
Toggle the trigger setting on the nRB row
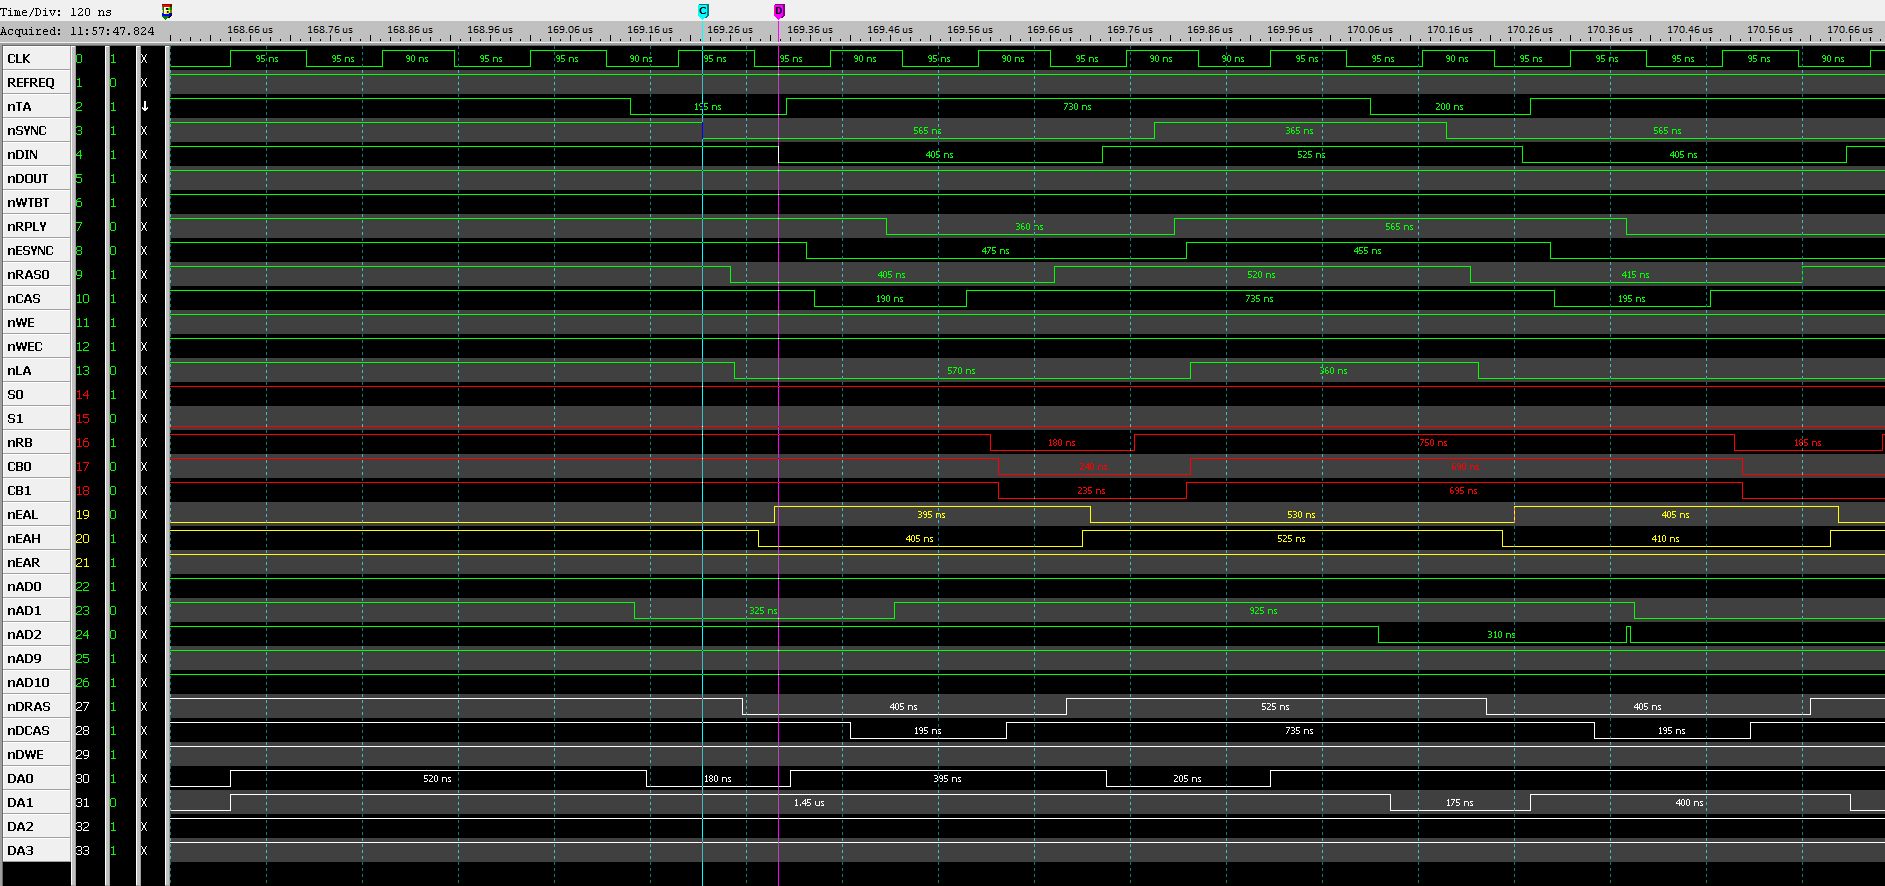pyautogui.click(x=145, y=443)
